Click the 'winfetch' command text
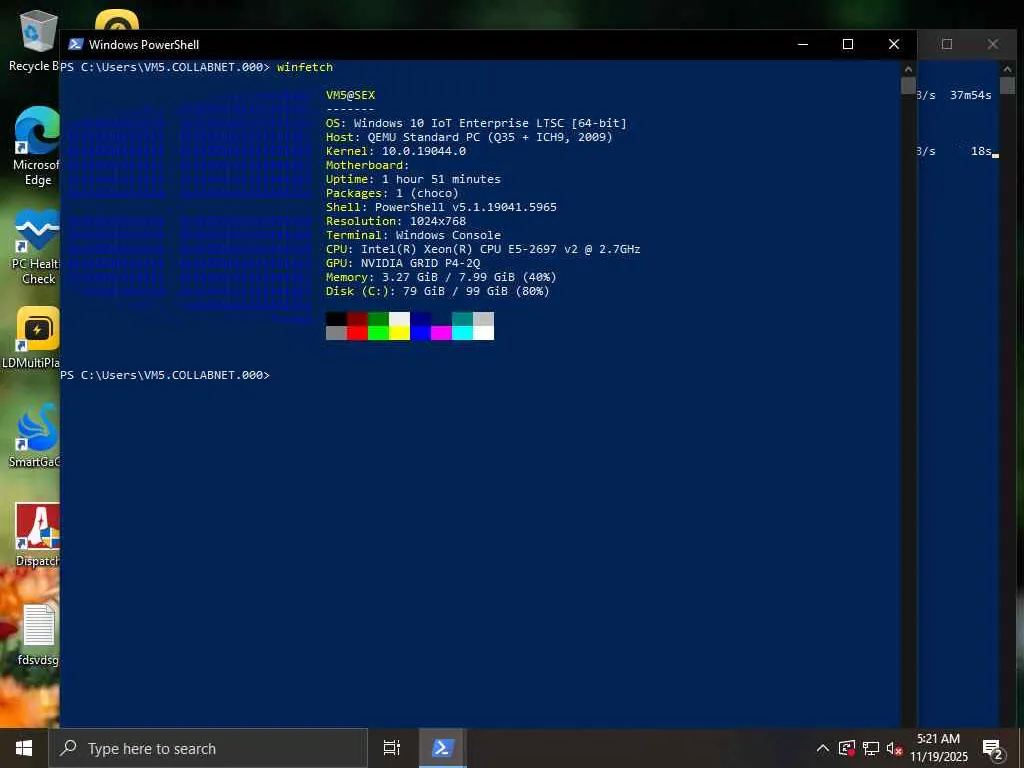 point(305,67)
